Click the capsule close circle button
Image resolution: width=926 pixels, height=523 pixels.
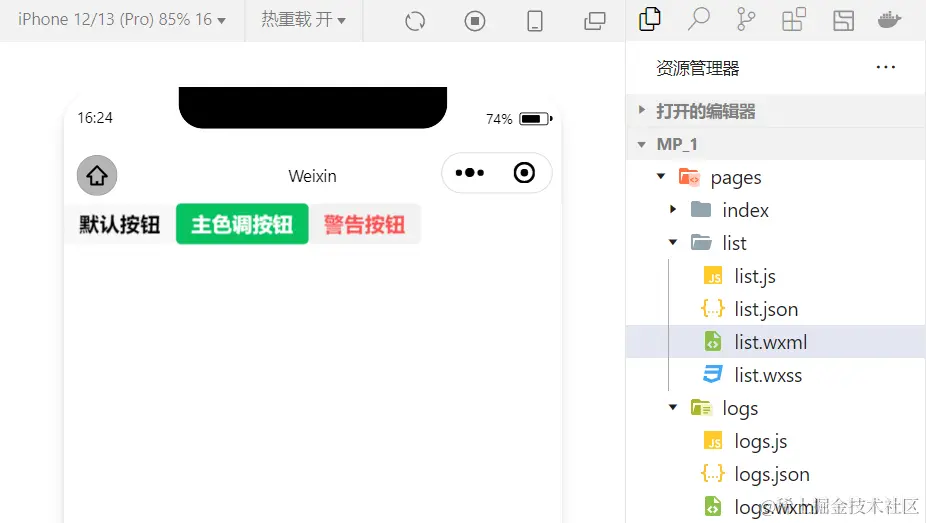[x=524, y=173]
